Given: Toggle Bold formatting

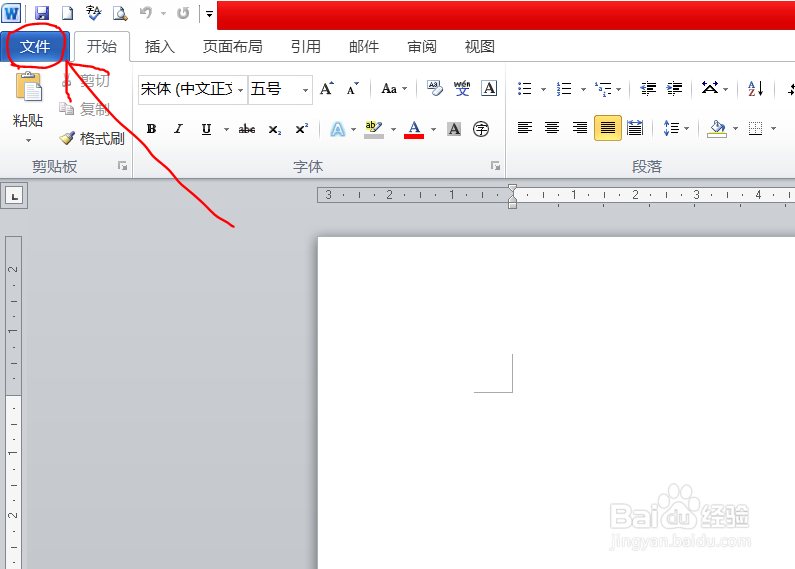Looking at the screenshot, I should click(x=151, y=129).
